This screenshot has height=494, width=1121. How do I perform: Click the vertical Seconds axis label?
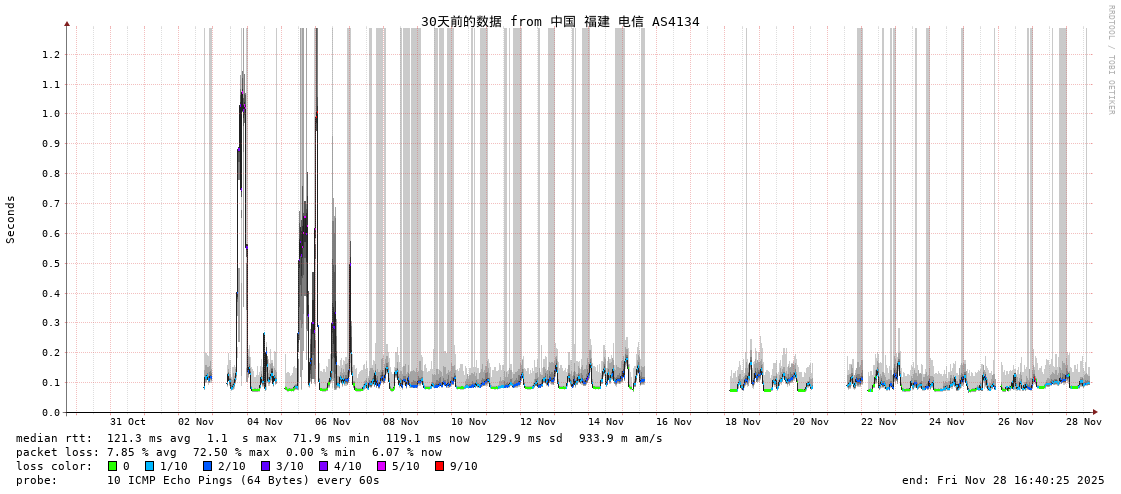11,219
